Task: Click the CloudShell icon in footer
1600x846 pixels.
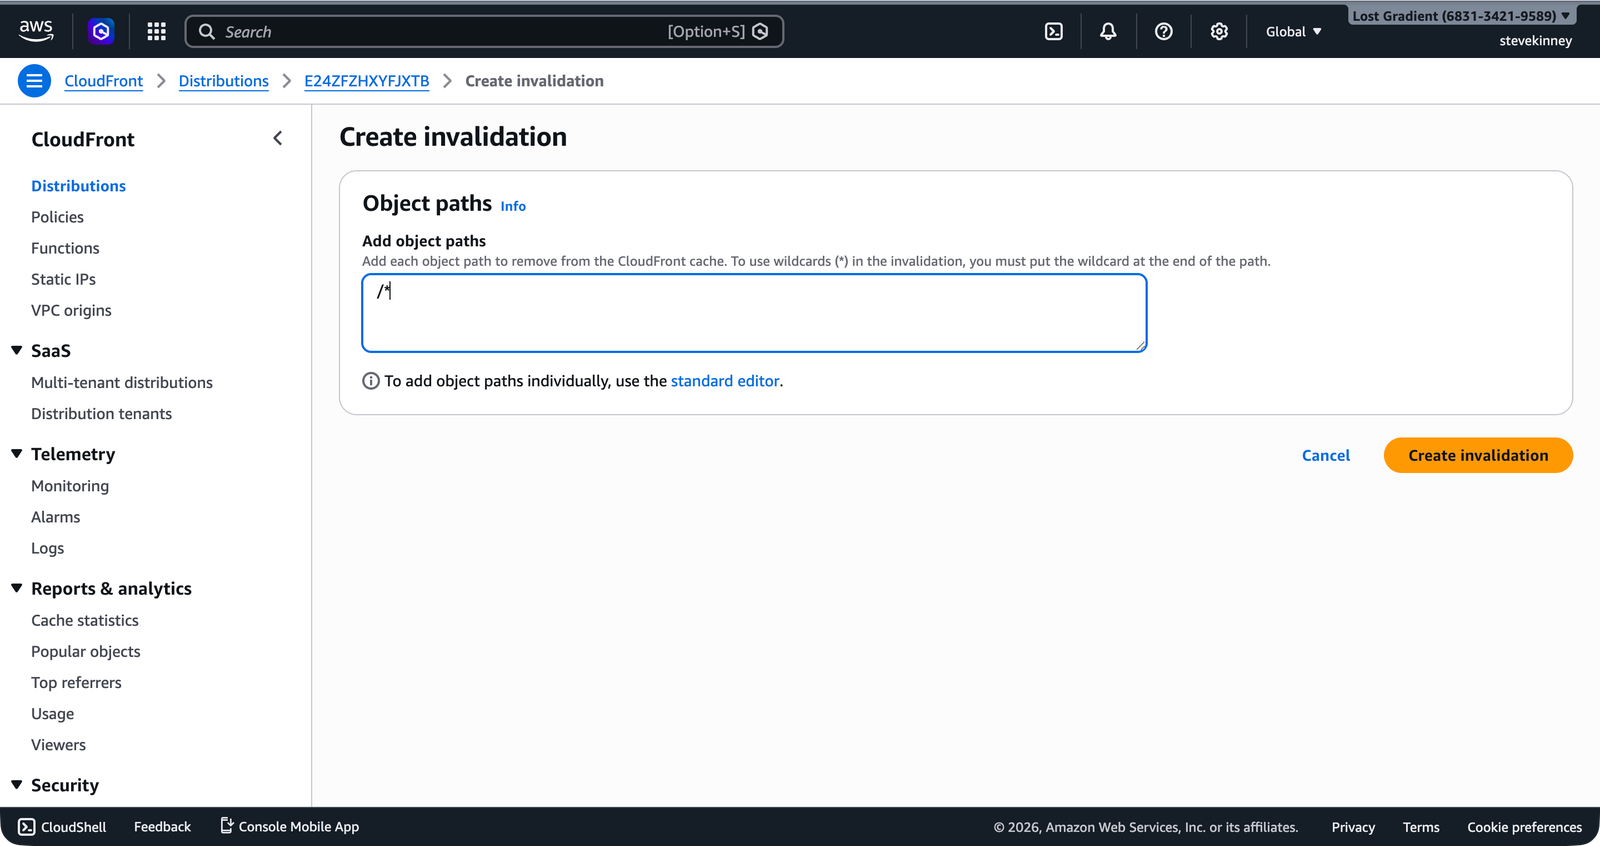Action: click(x=27, y=827)
